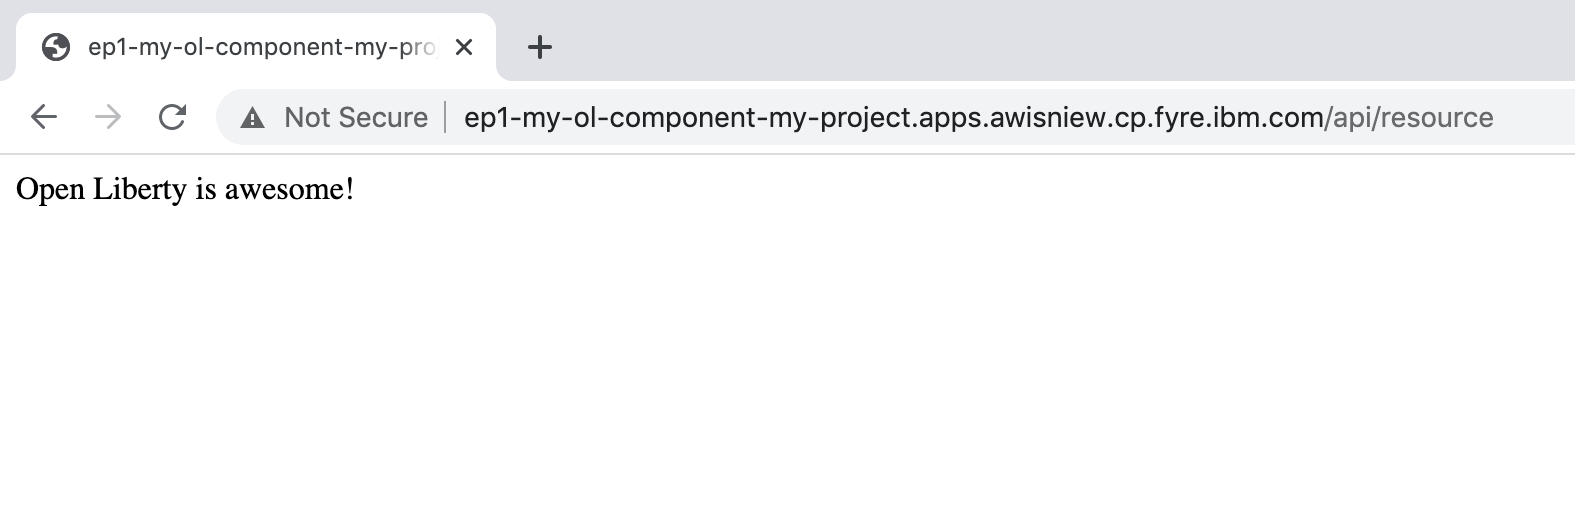Go back using the back arrow
1575x521 pixels.
tap(44, 117)
